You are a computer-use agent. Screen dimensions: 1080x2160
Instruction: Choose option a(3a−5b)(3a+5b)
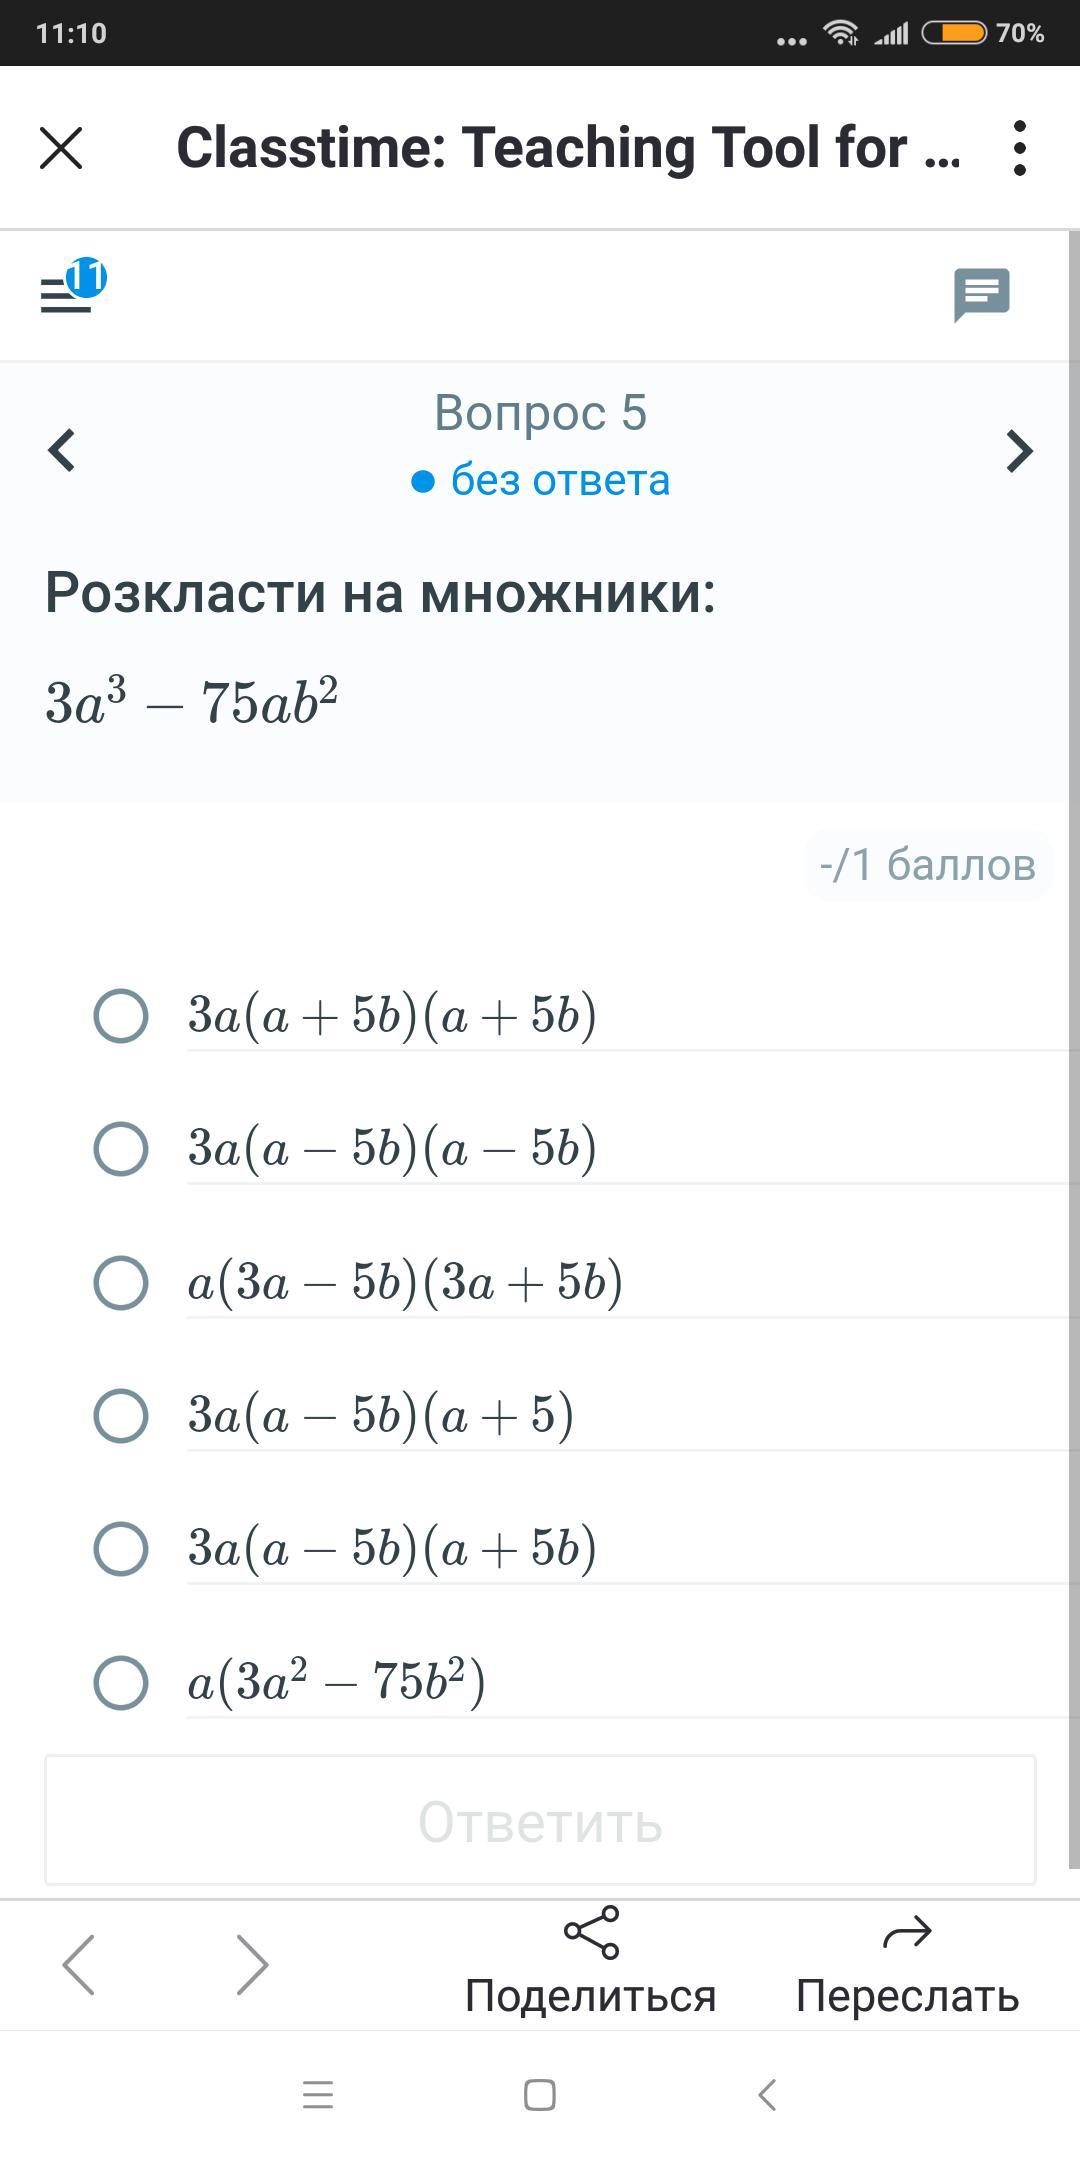pos(121,1282)
